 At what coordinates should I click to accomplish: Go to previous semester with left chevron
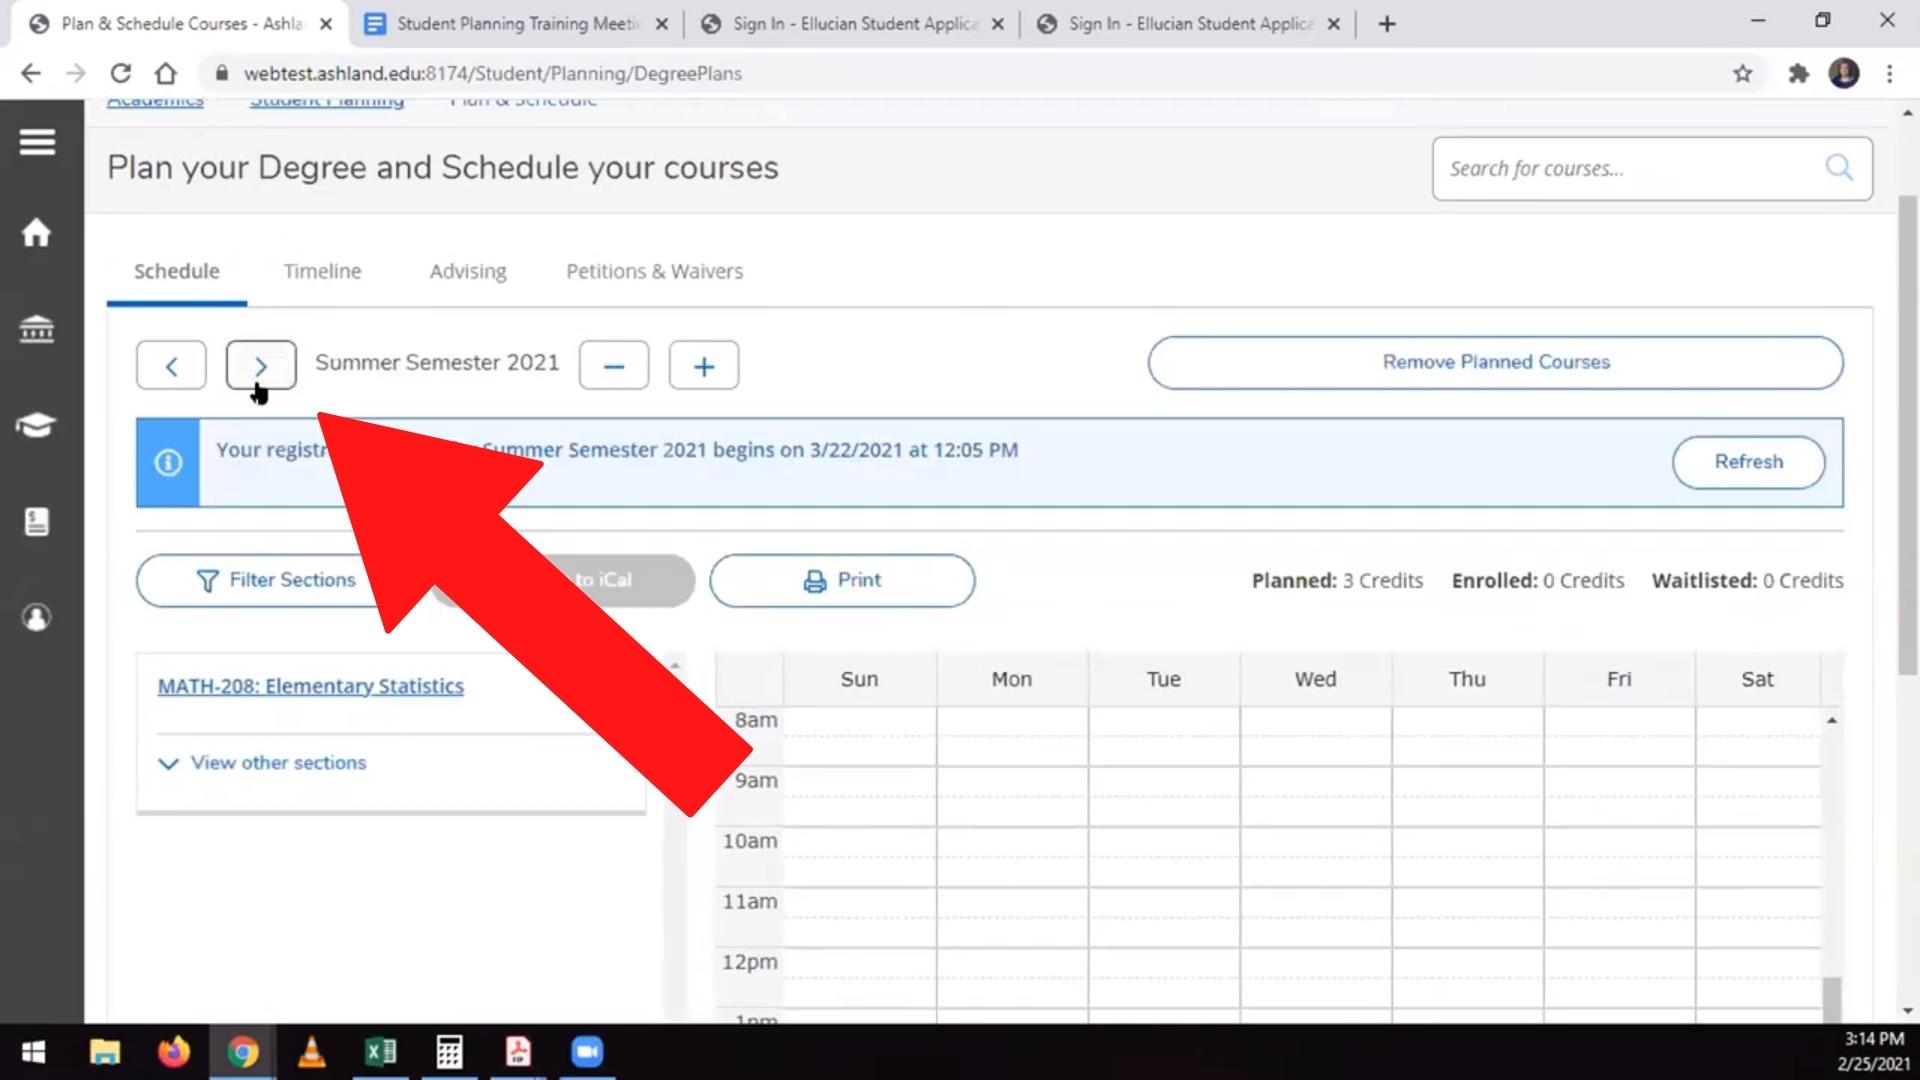tap(171, 366)
